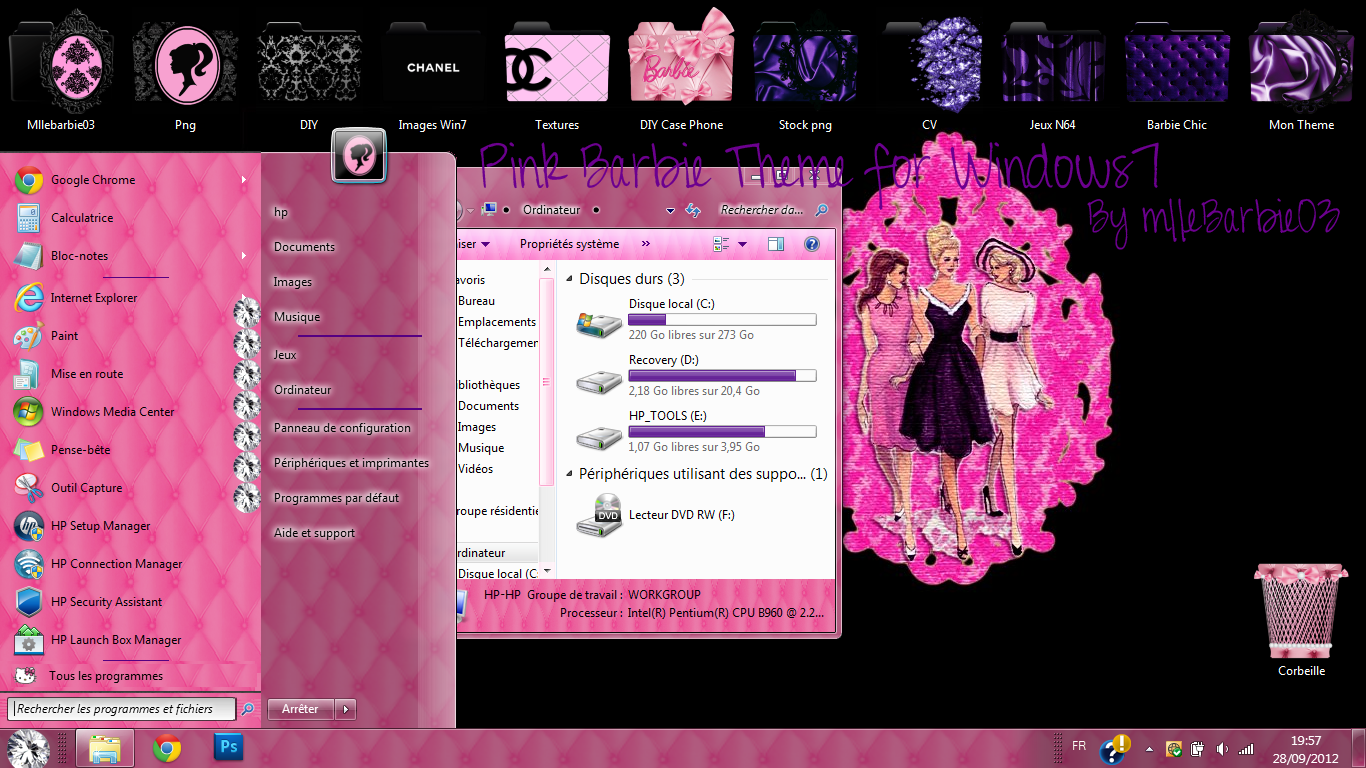Expand Google Chrome jump list arrow
The width and height of the screenshot is (1366, 768).
click(243, 180)
